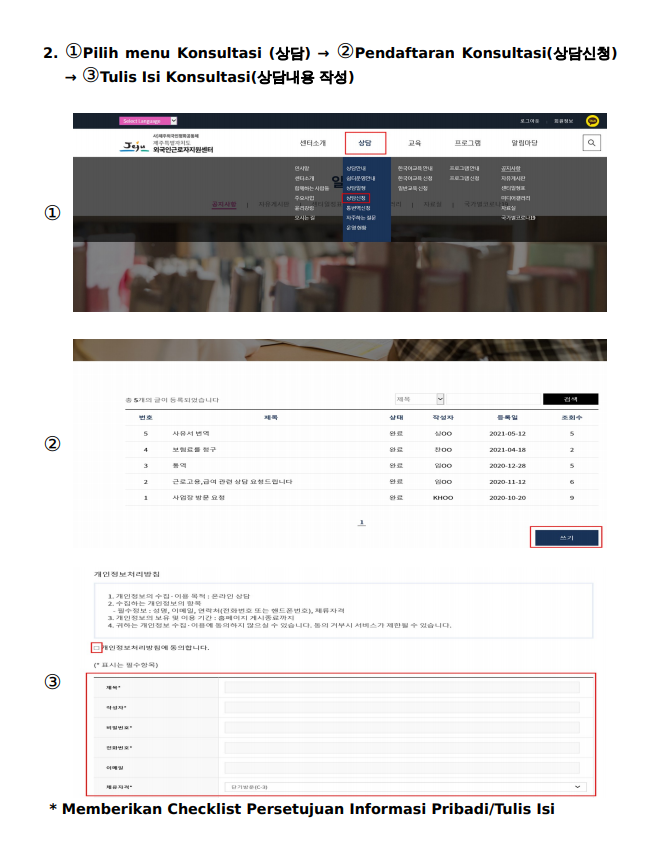Click the yellow KakaoTalk chat icon
Image resolution: width=664 pixels, height=860 pixels.
point(593,121)
